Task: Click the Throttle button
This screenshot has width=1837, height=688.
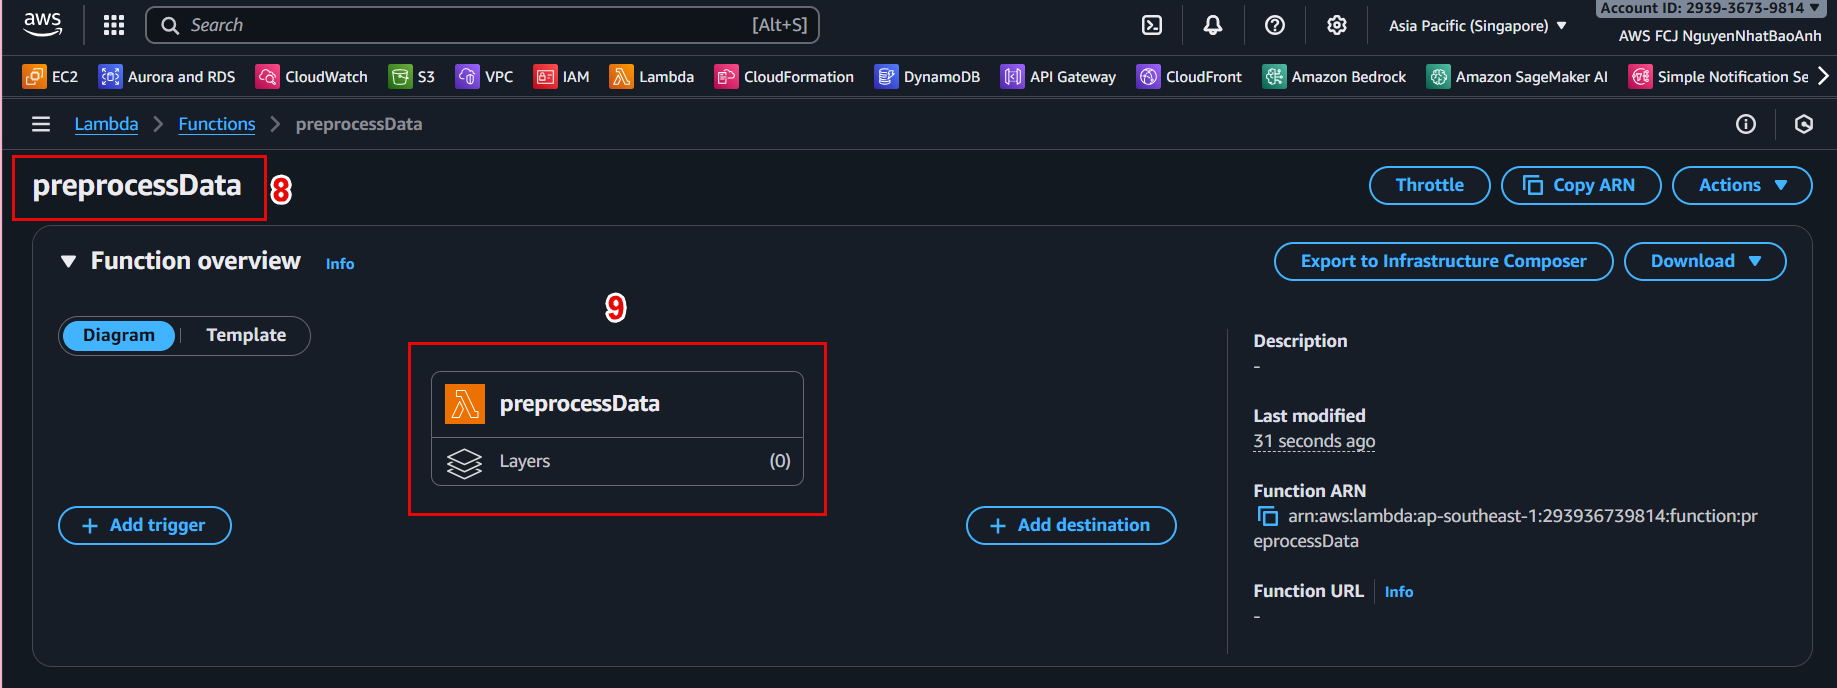Action: pyautogui.click(x=1430, y=185)
